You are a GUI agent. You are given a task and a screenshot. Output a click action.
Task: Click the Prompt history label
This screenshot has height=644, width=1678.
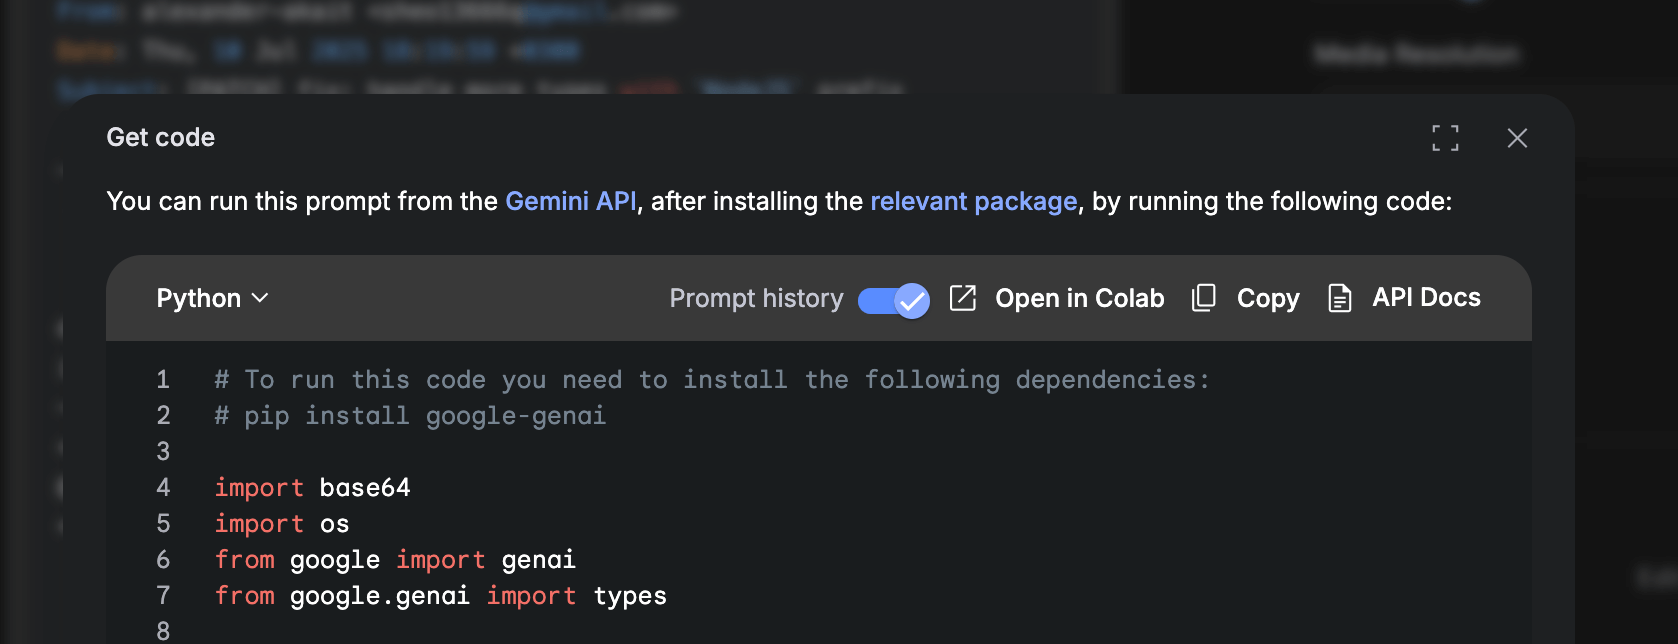(x=756, y=298)
